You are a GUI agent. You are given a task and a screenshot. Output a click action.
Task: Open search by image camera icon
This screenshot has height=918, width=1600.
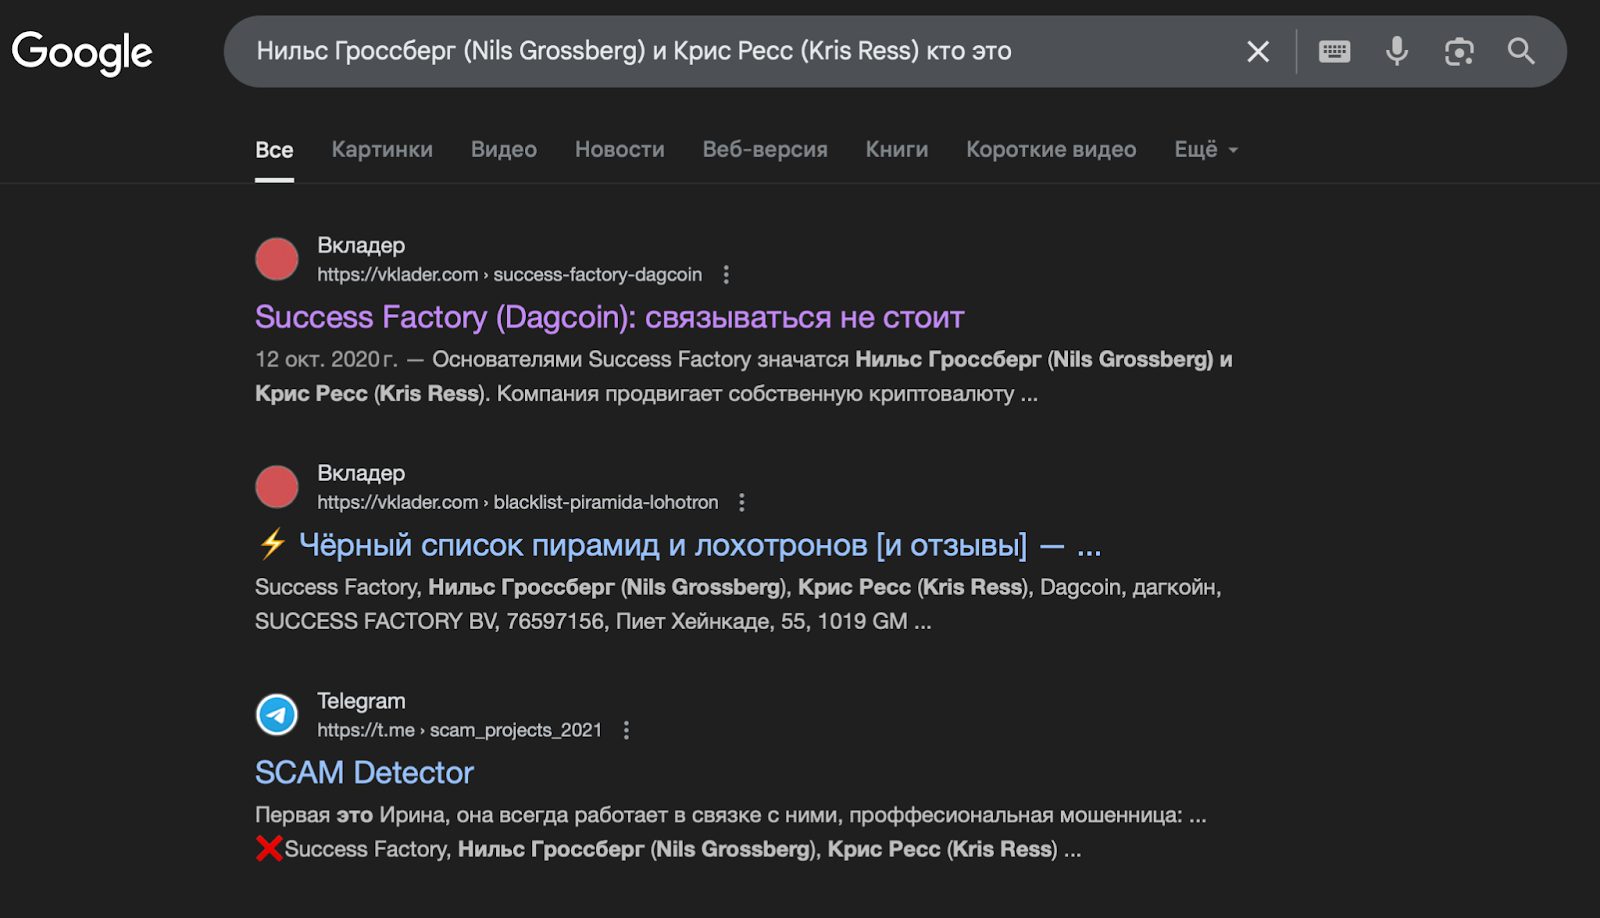point(1459,51)
